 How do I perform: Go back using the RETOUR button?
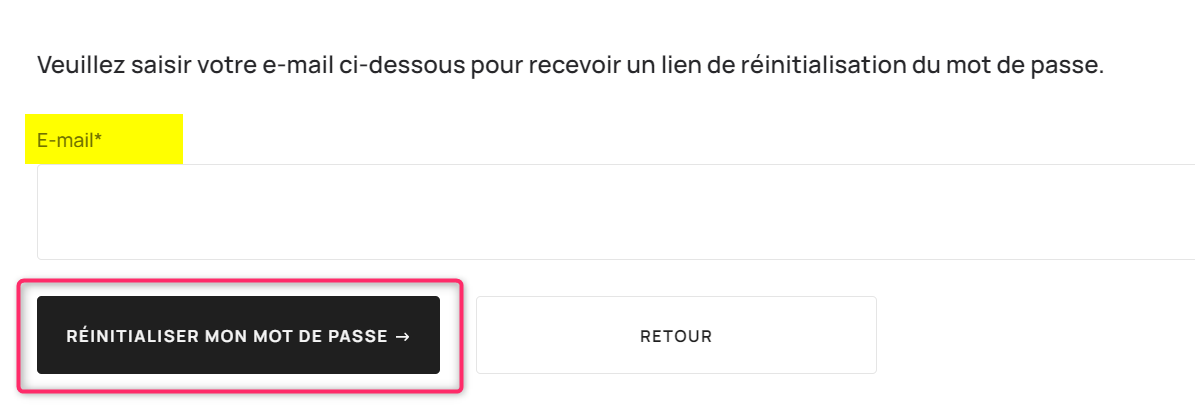point(676,336)
